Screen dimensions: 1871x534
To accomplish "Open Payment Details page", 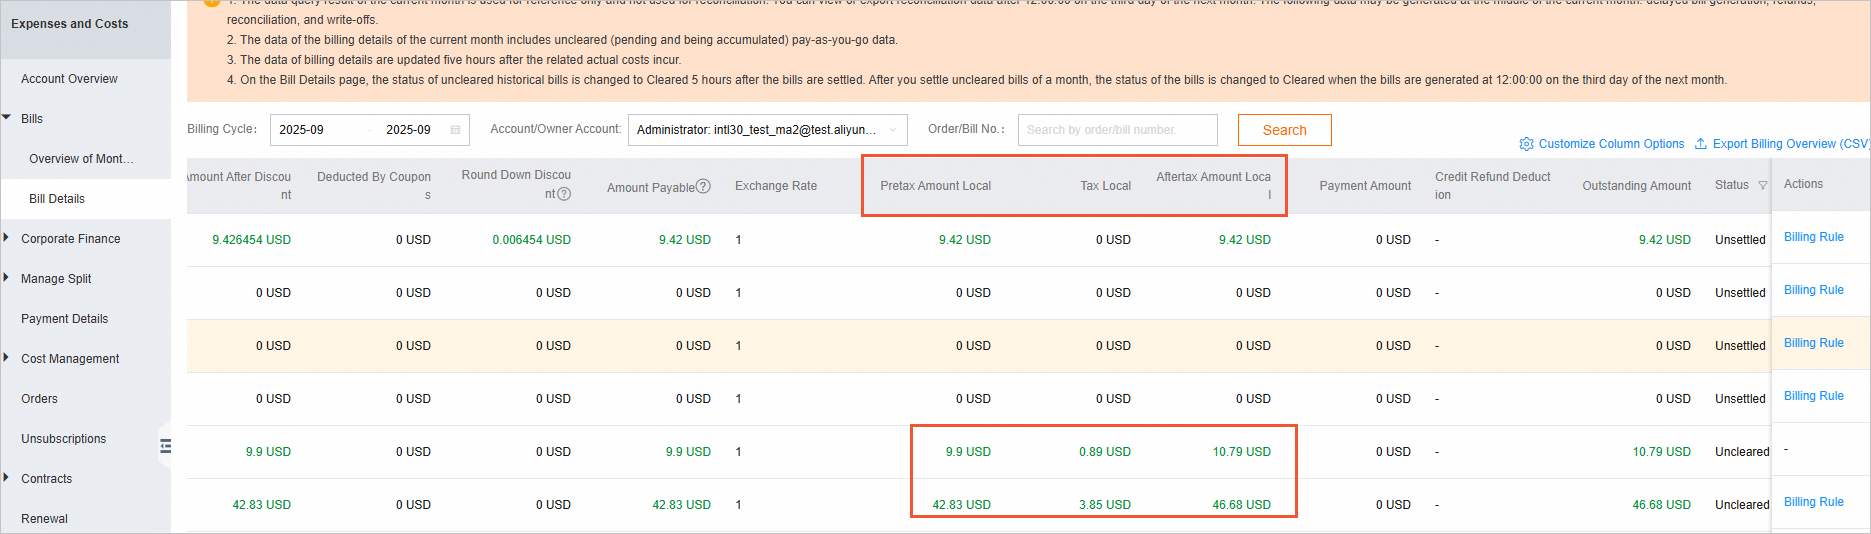I will pyautogui.click(x=64, y=319).
